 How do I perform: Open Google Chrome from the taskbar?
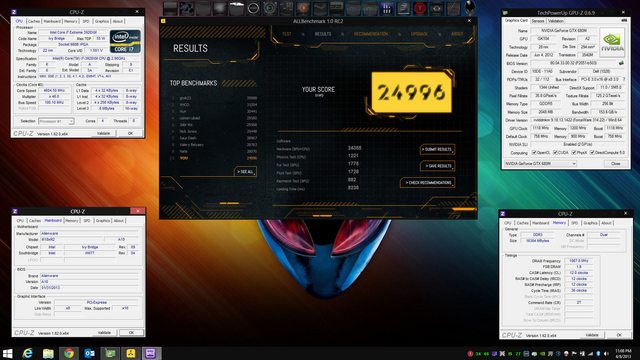69,353
